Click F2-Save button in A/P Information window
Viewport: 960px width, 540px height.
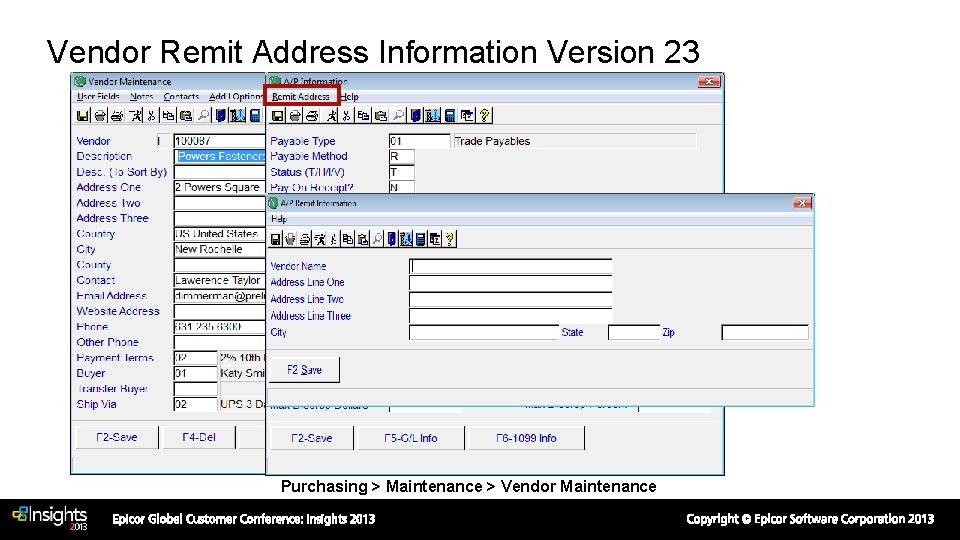coord(312,438)
